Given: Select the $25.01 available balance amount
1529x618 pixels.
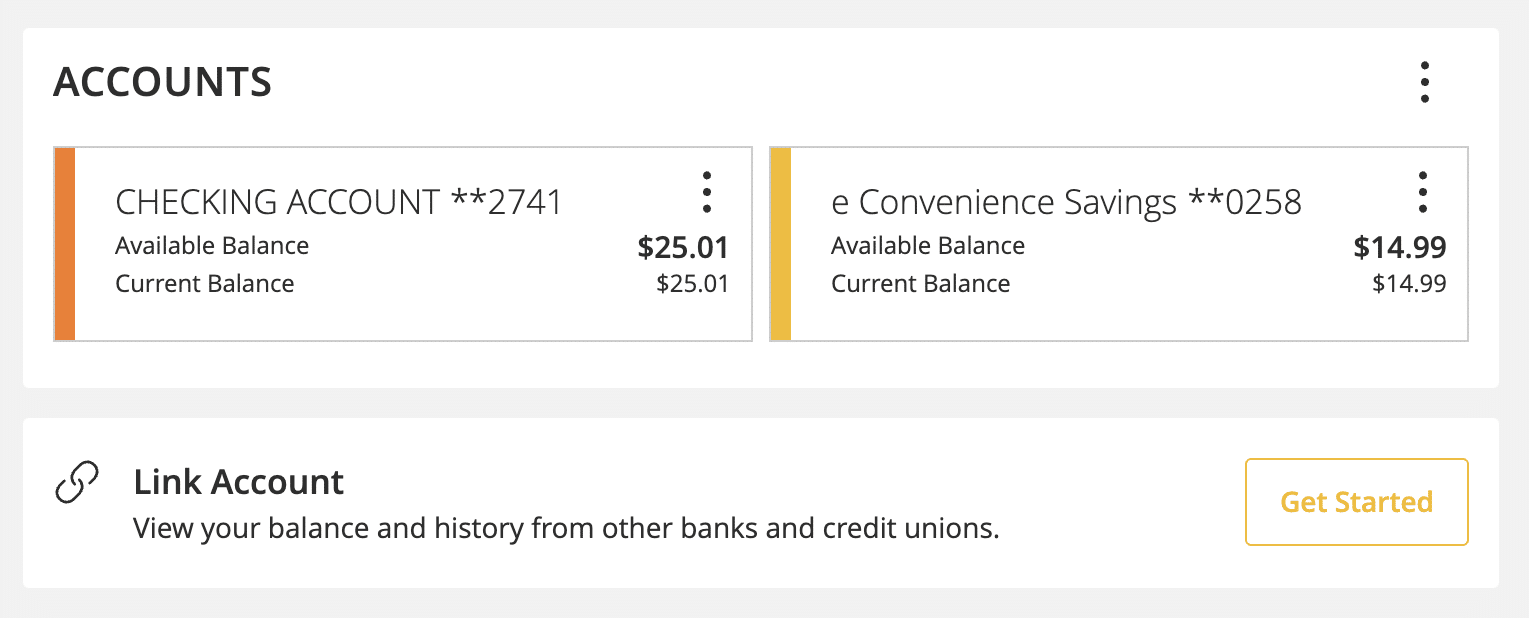Looking at the screenshot, I should point(683,247).
